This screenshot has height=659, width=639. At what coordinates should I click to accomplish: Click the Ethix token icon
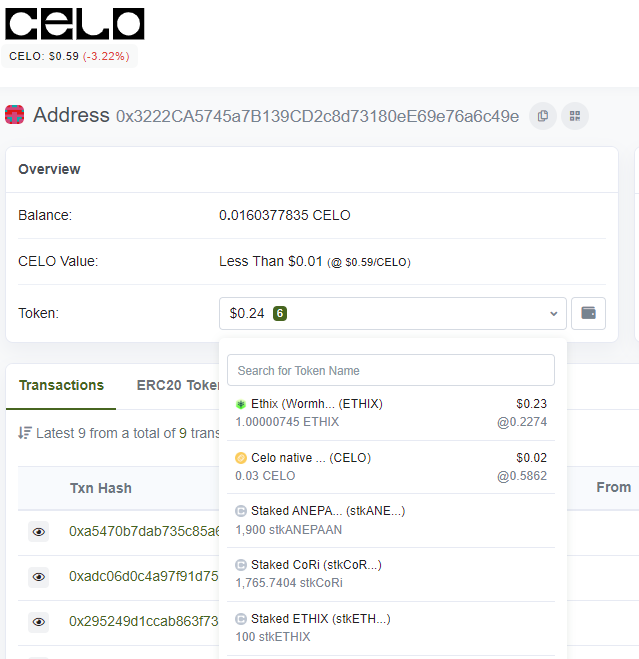coord(240,404)
